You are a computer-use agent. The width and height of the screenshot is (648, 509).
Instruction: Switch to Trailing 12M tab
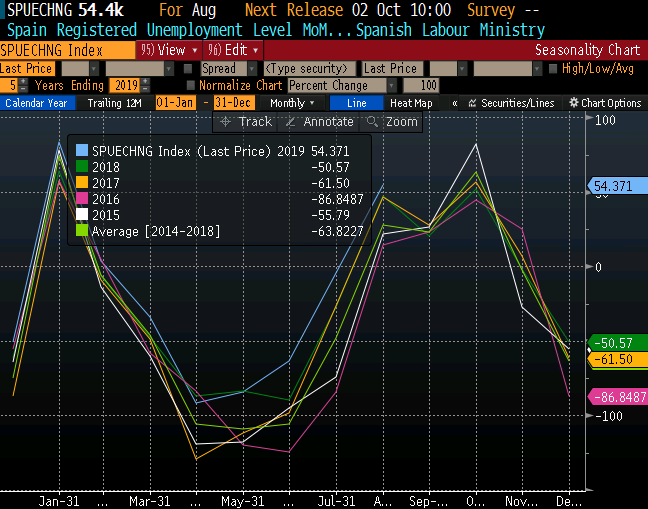(x=115, y=103)
